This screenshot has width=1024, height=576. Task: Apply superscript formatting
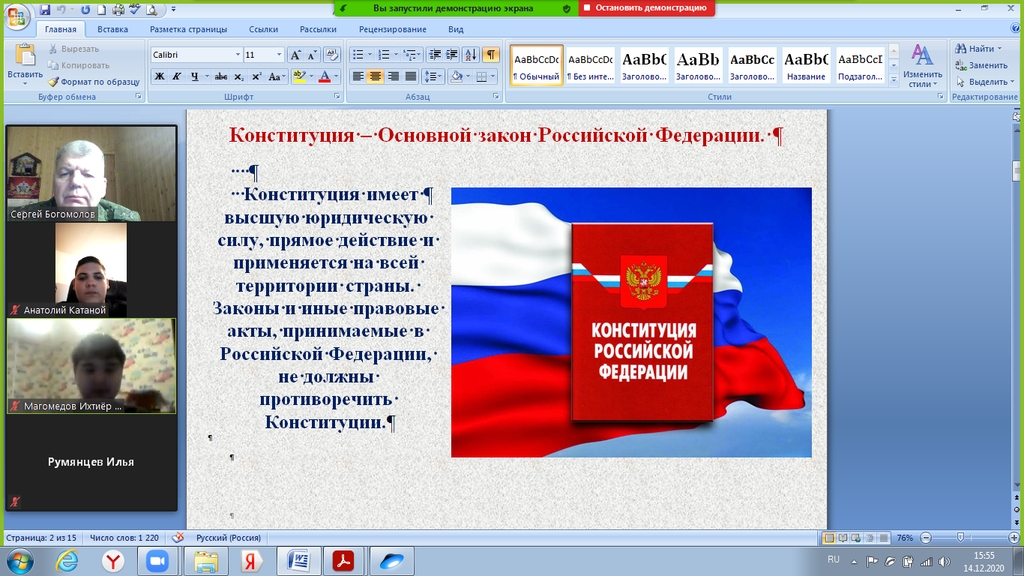(257, 76)
